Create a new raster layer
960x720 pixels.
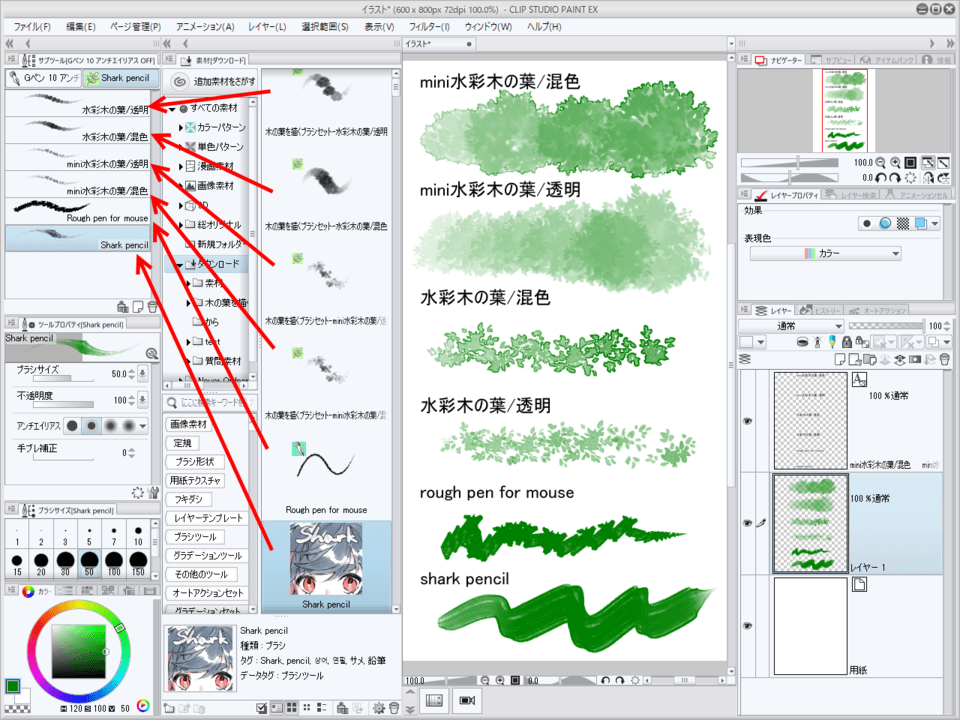pos(841,359)
